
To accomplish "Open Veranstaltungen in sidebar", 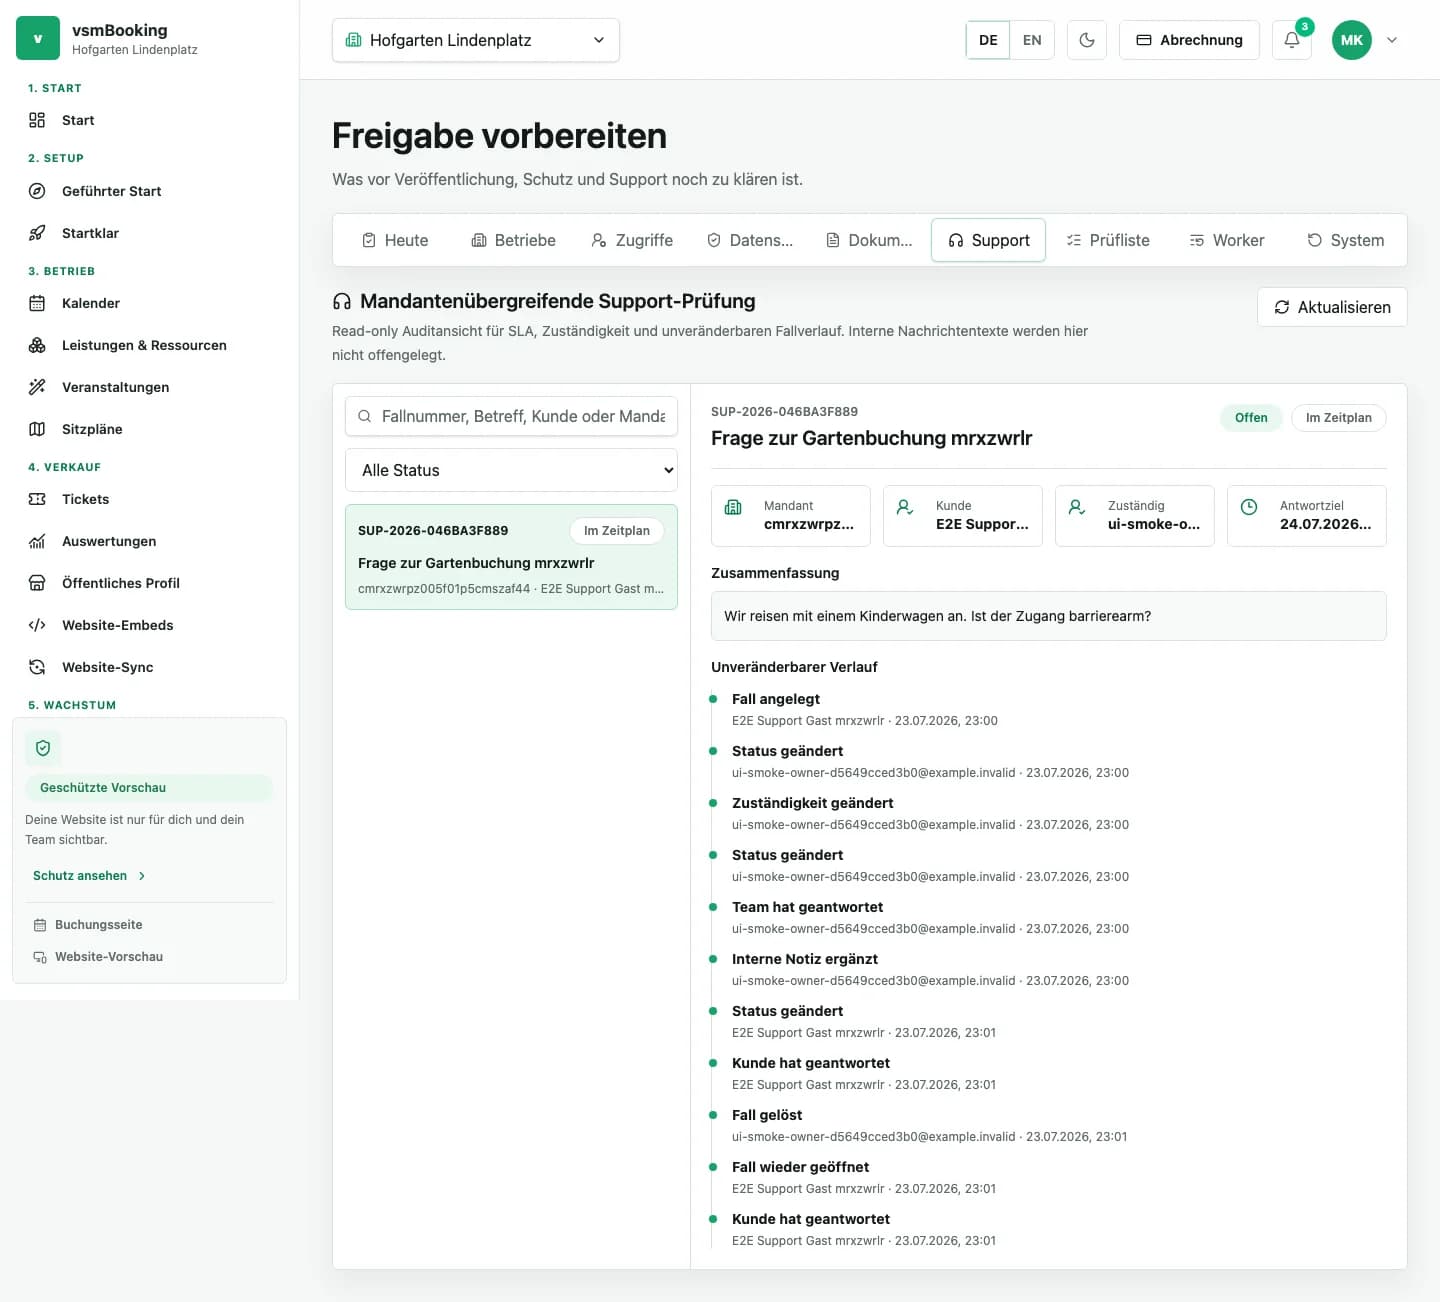I will tap(149, 387).
